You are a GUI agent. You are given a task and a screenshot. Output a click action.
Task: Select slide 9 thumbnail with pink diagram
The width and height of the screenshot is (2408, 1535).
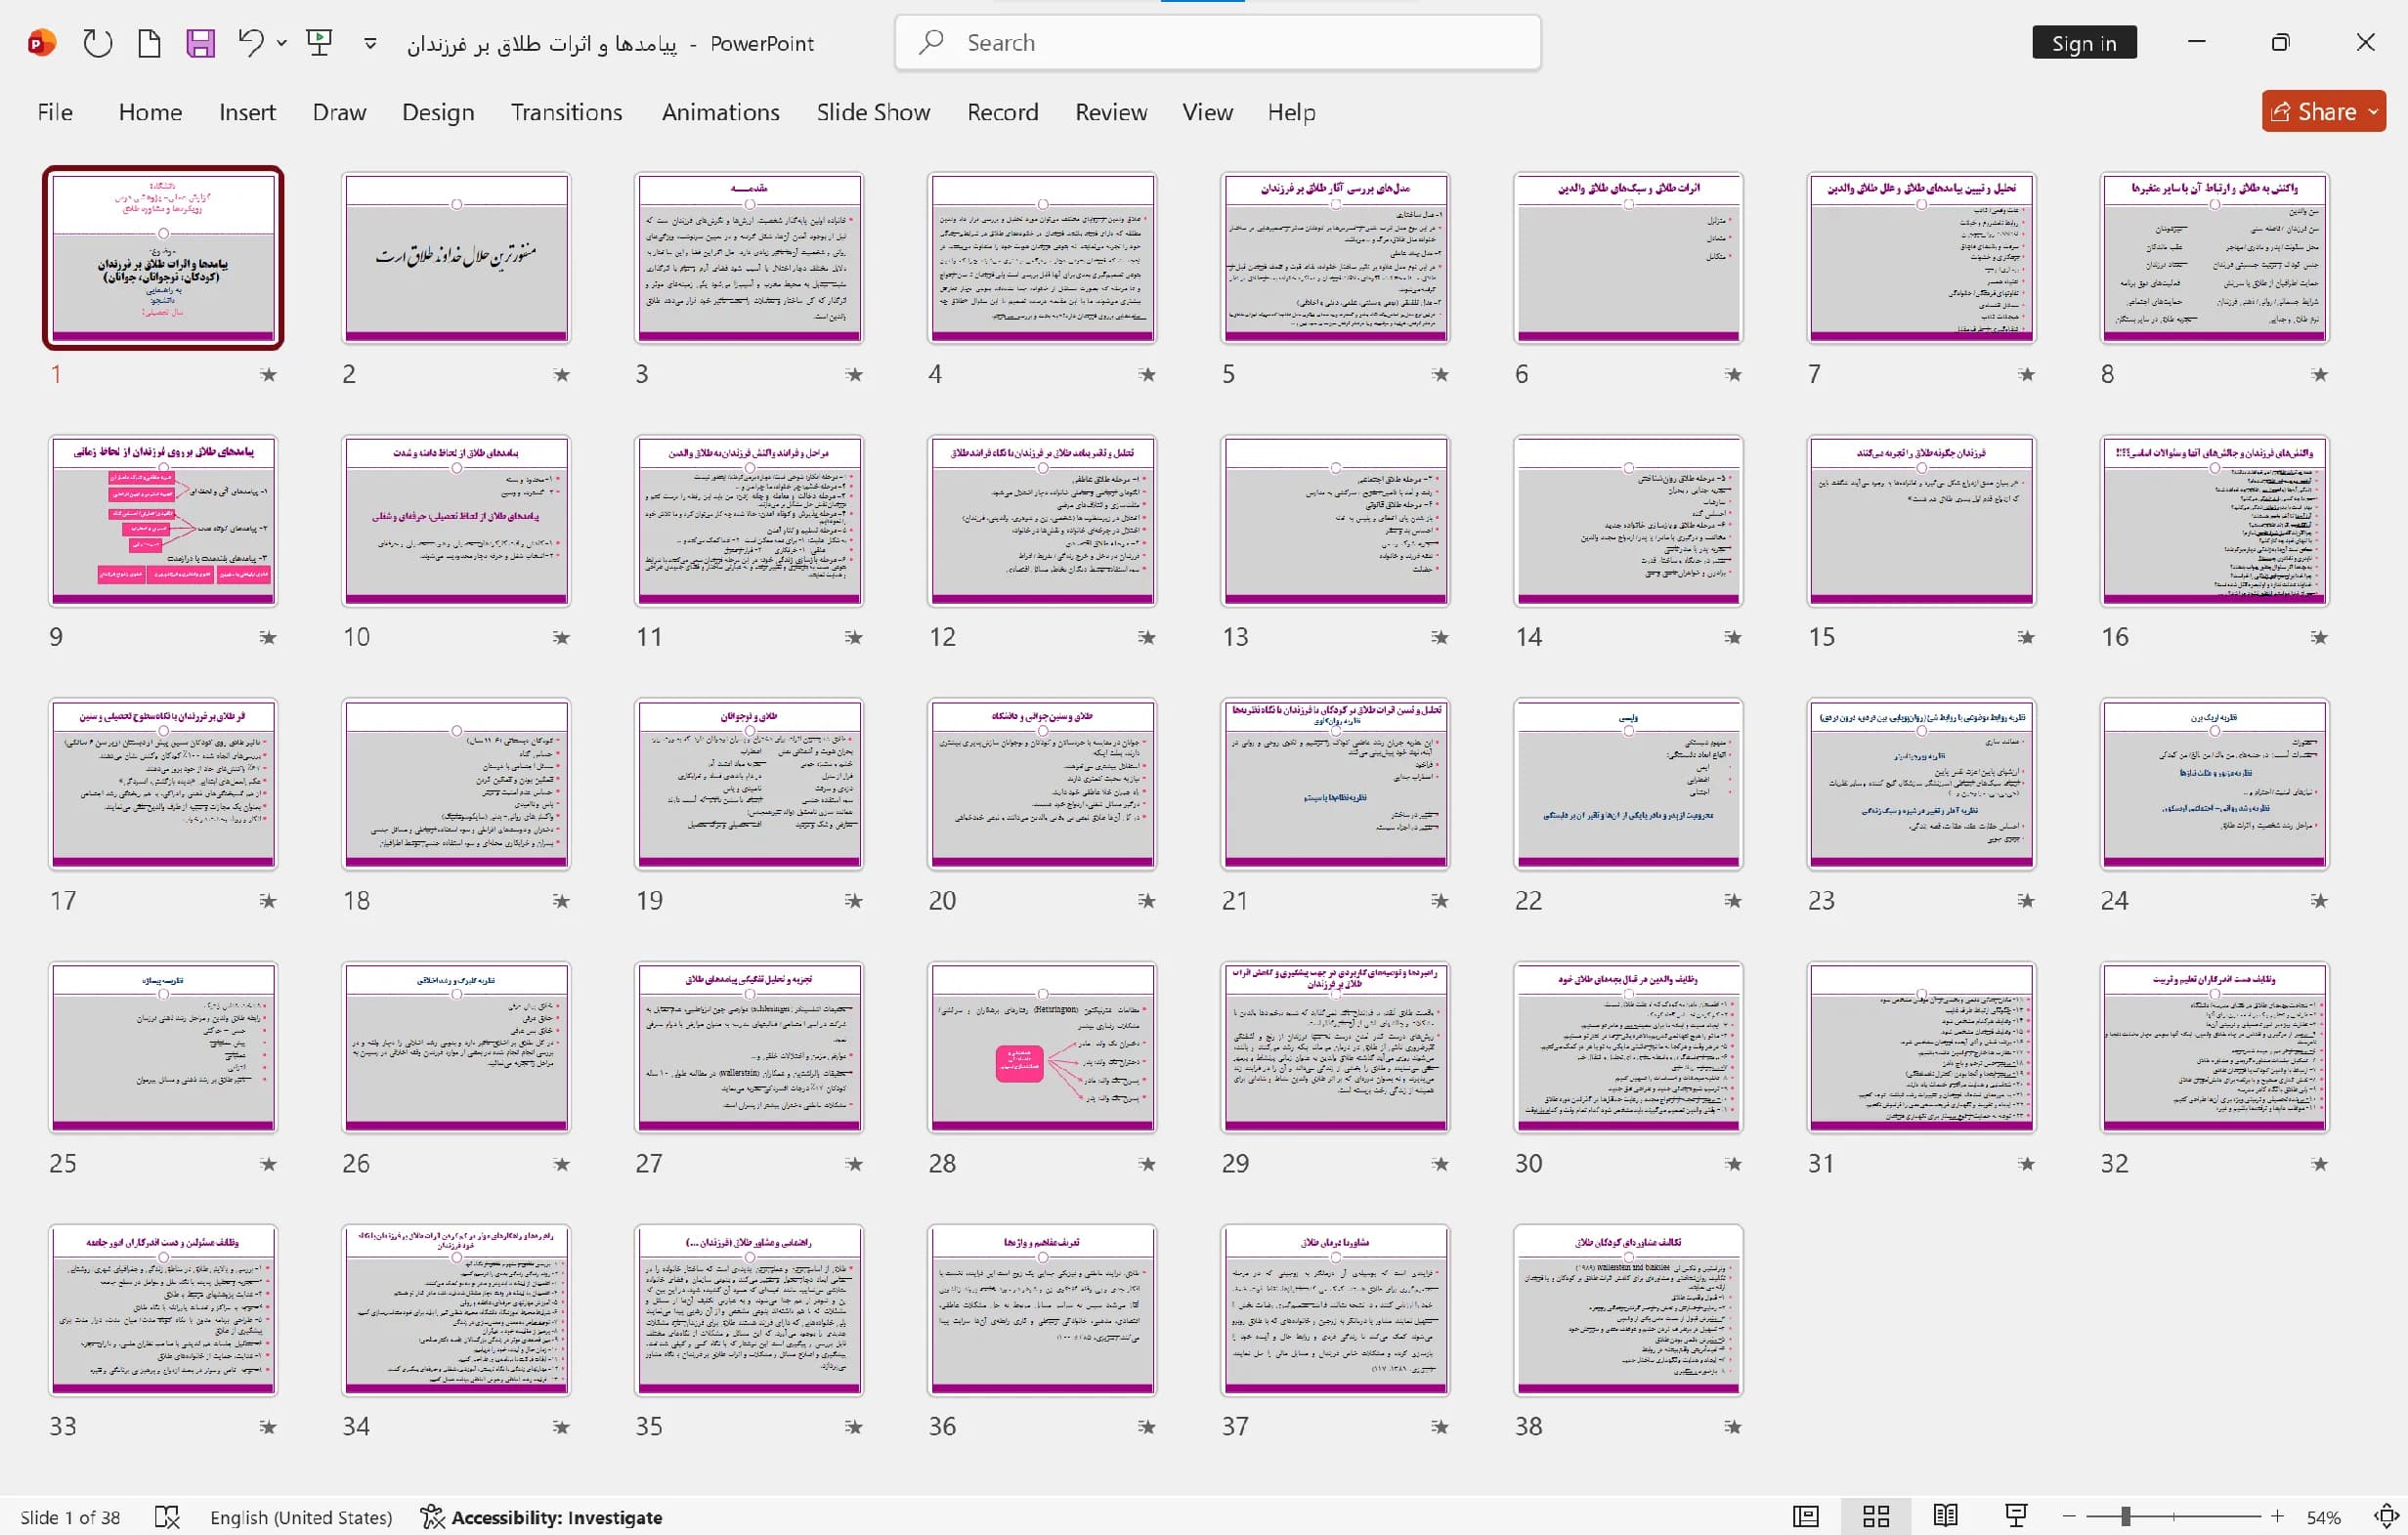coord(163,521)
